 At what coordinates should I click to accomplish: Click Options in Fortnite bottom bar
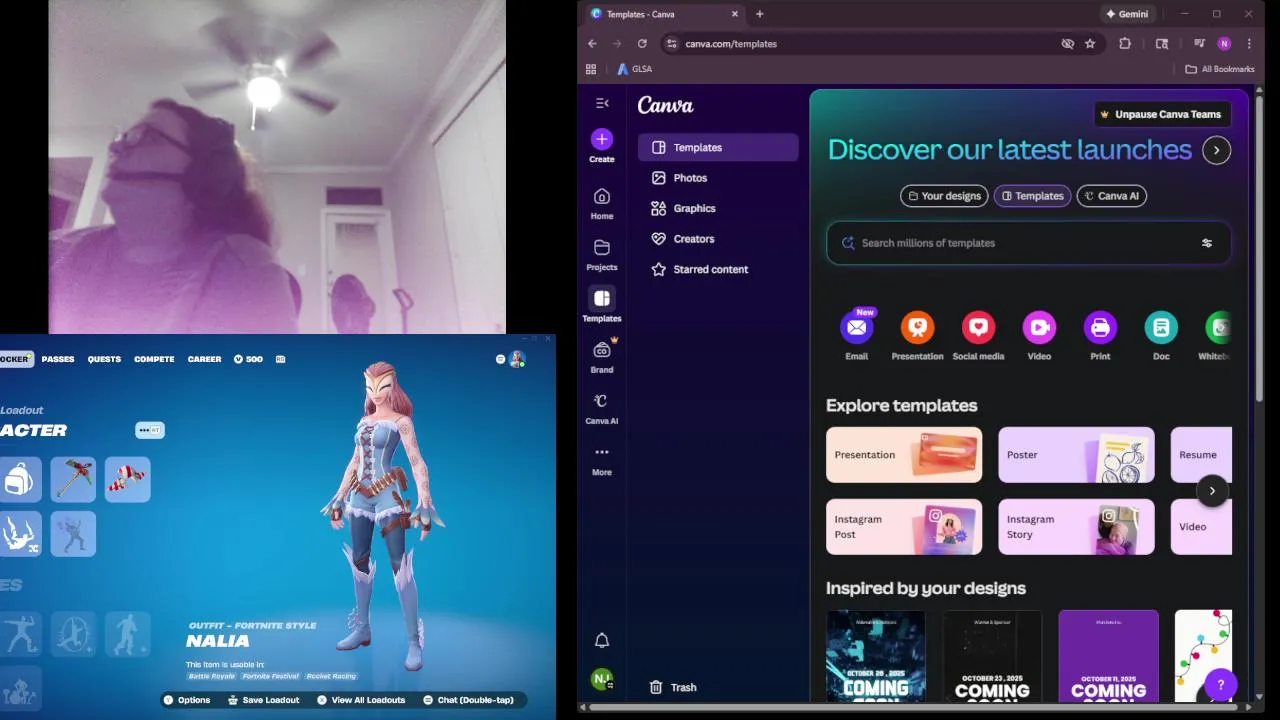coord(187,700)
